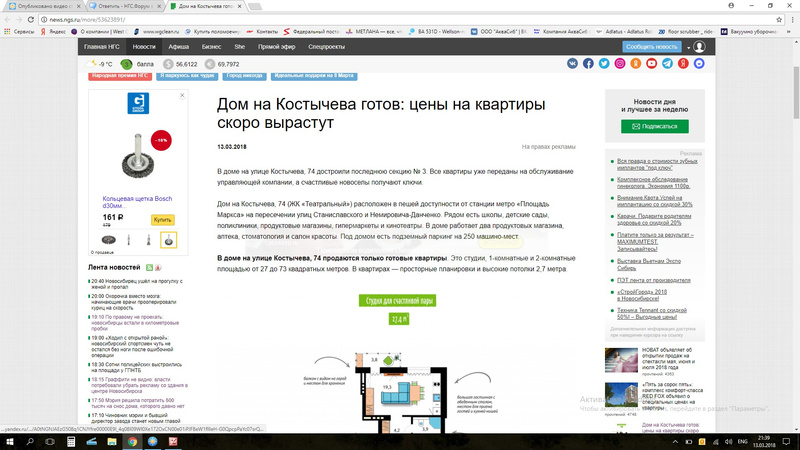Select the last highlighted brush thumbnail in ad
Viewport: 800px width, 450px height.
click(168, 240)
